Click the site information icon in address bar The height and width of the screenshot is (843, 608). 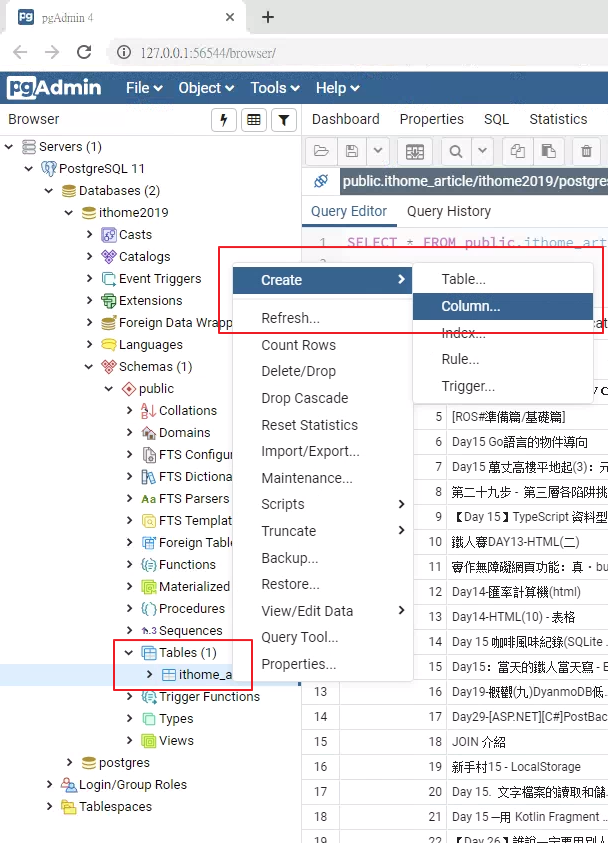tap(124, 52)
